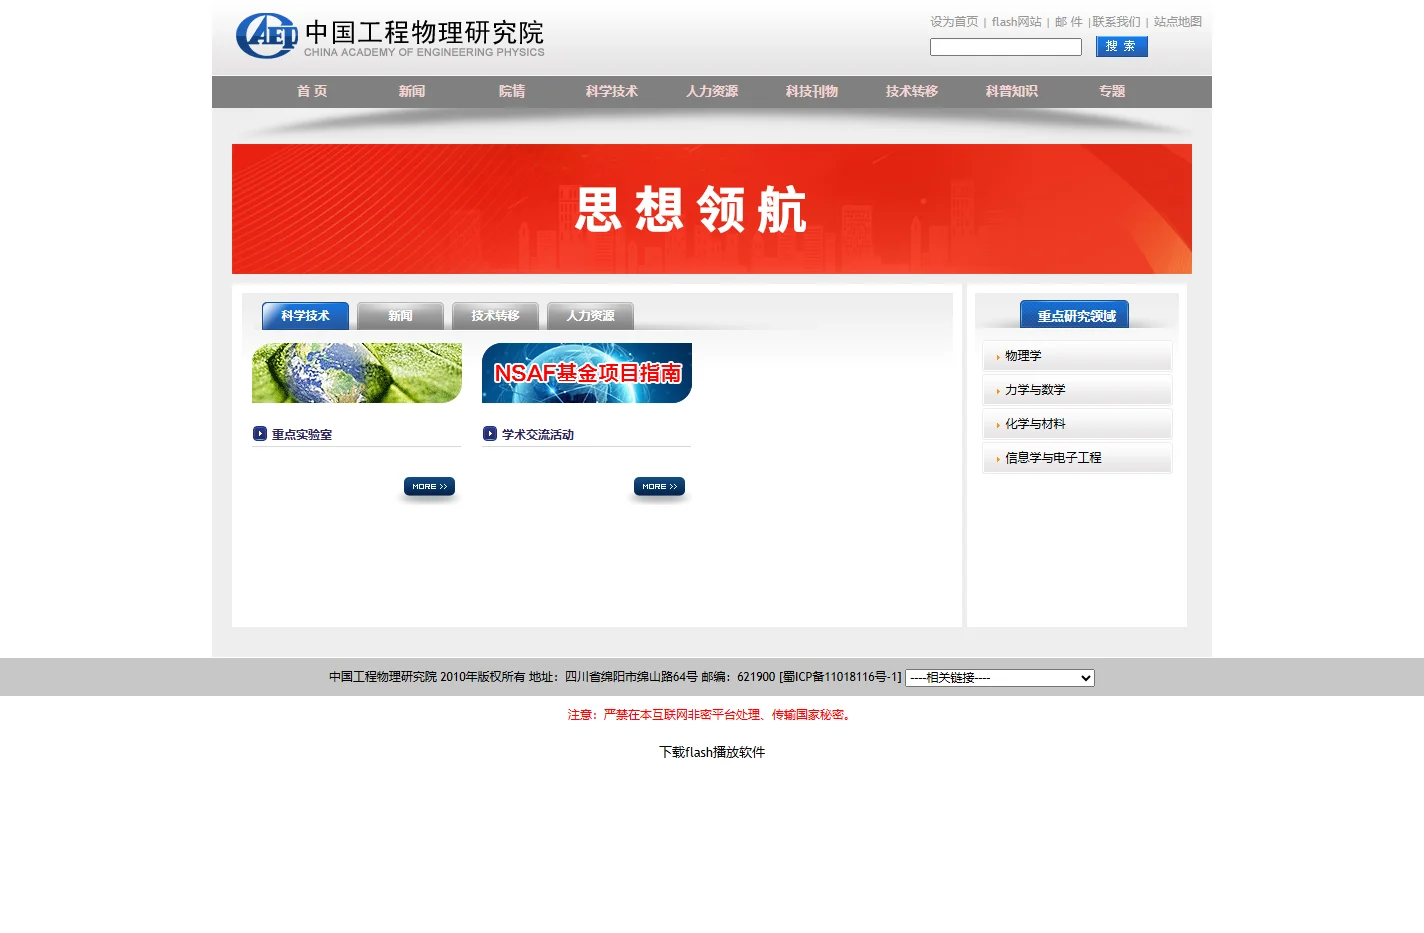This screenshot has height=933, width=1424.
Task: Click the bullet icon beside 重点实验室
Action: [x=260, y=433]
